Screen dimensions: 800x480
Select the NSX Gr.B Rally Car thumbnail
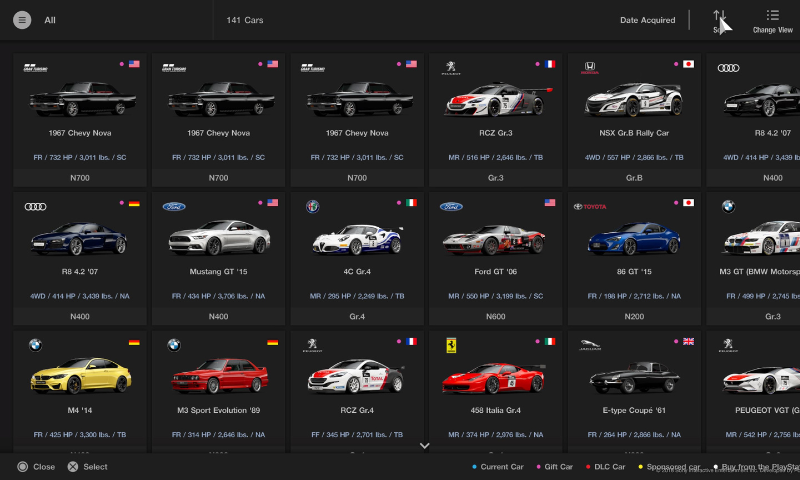coord(634,99)
